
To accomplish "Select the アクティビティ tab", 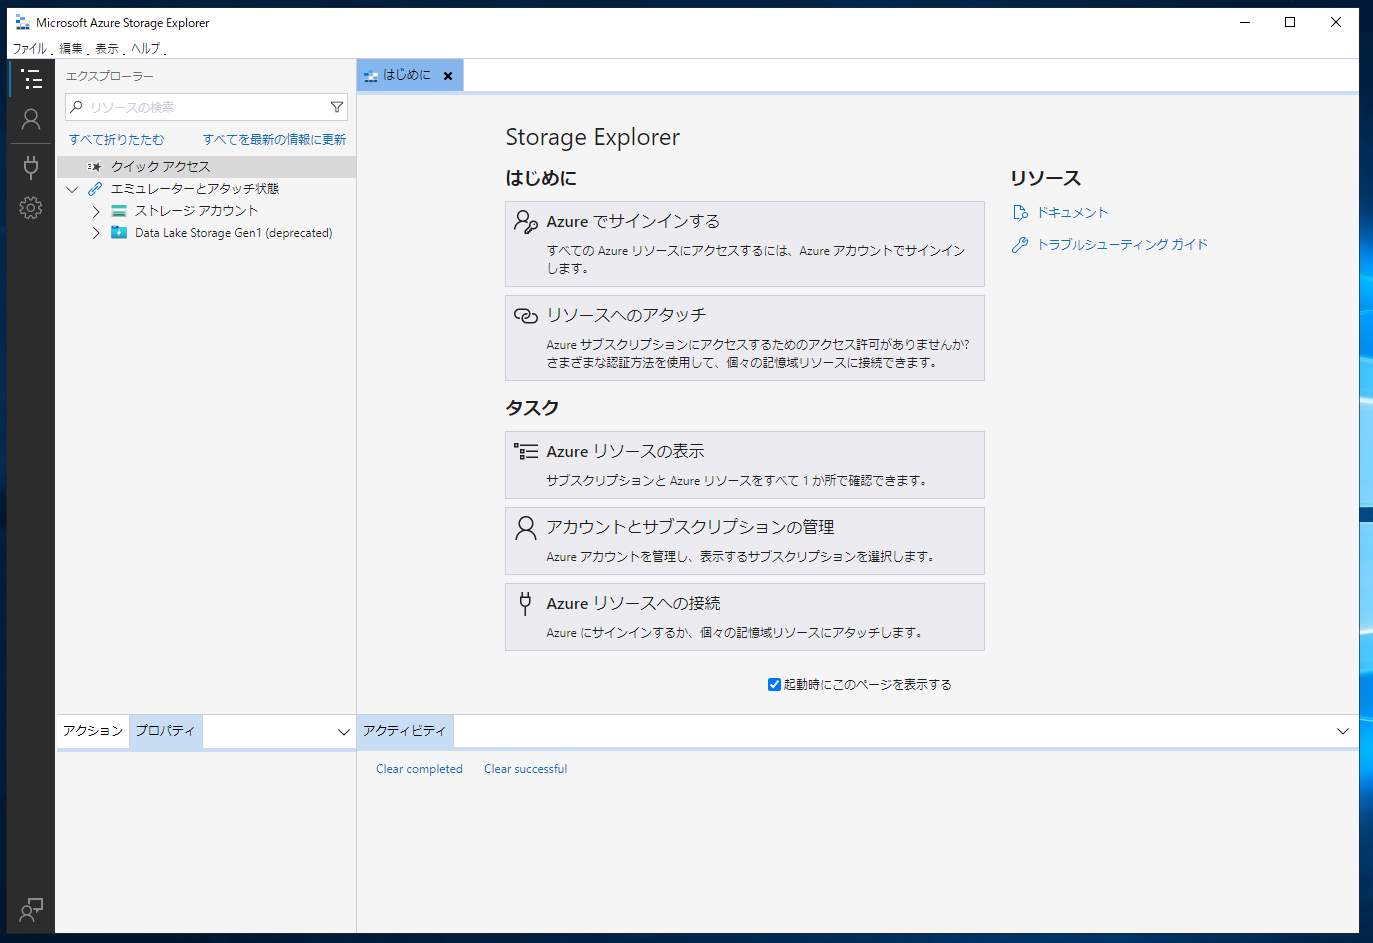I will (405, 731).
